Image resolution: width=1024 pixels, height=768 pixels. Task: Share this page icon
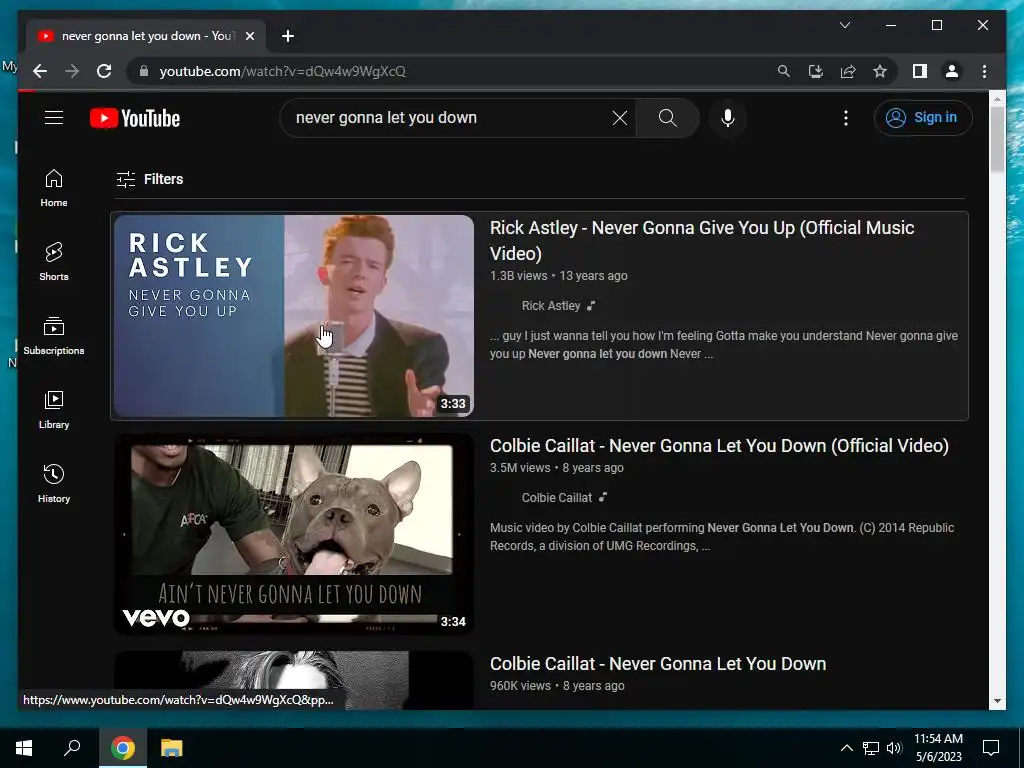[848, 71]
